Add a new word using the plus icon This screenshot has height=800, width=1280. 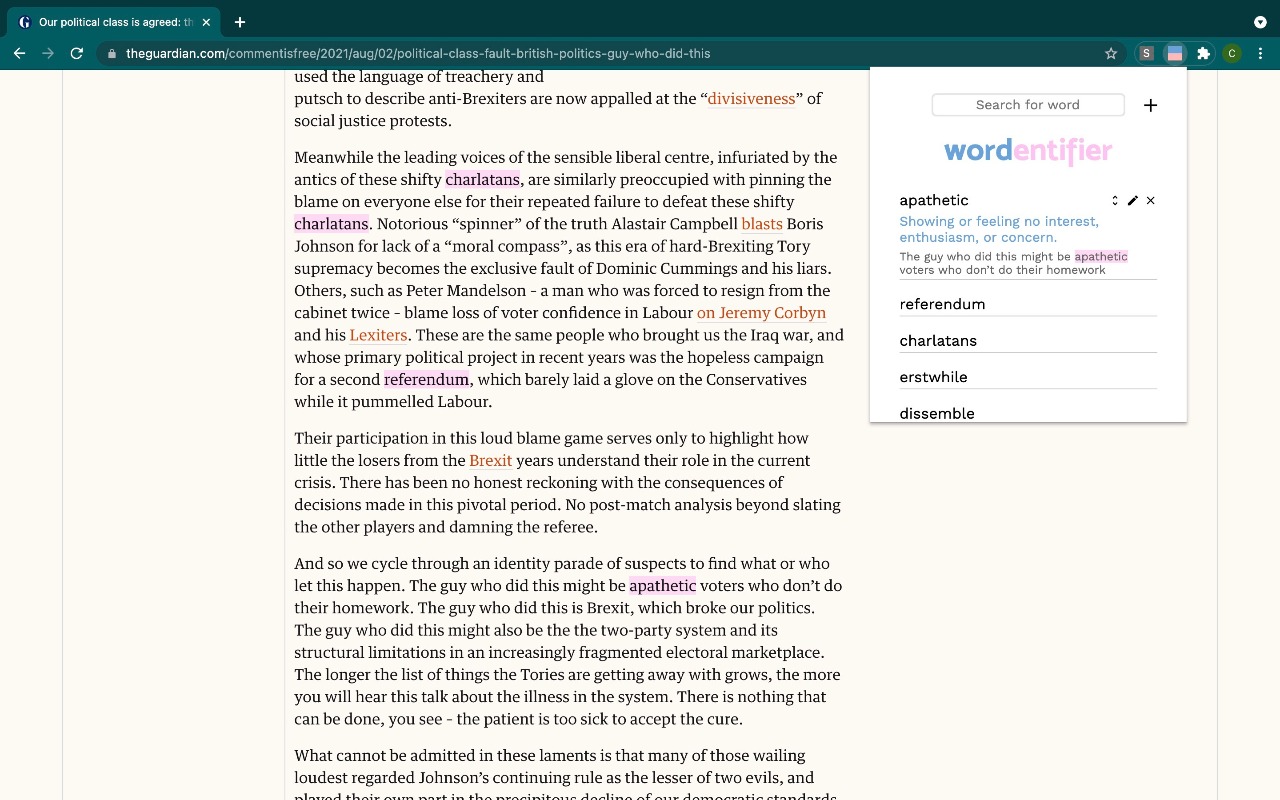(1150, 104)
